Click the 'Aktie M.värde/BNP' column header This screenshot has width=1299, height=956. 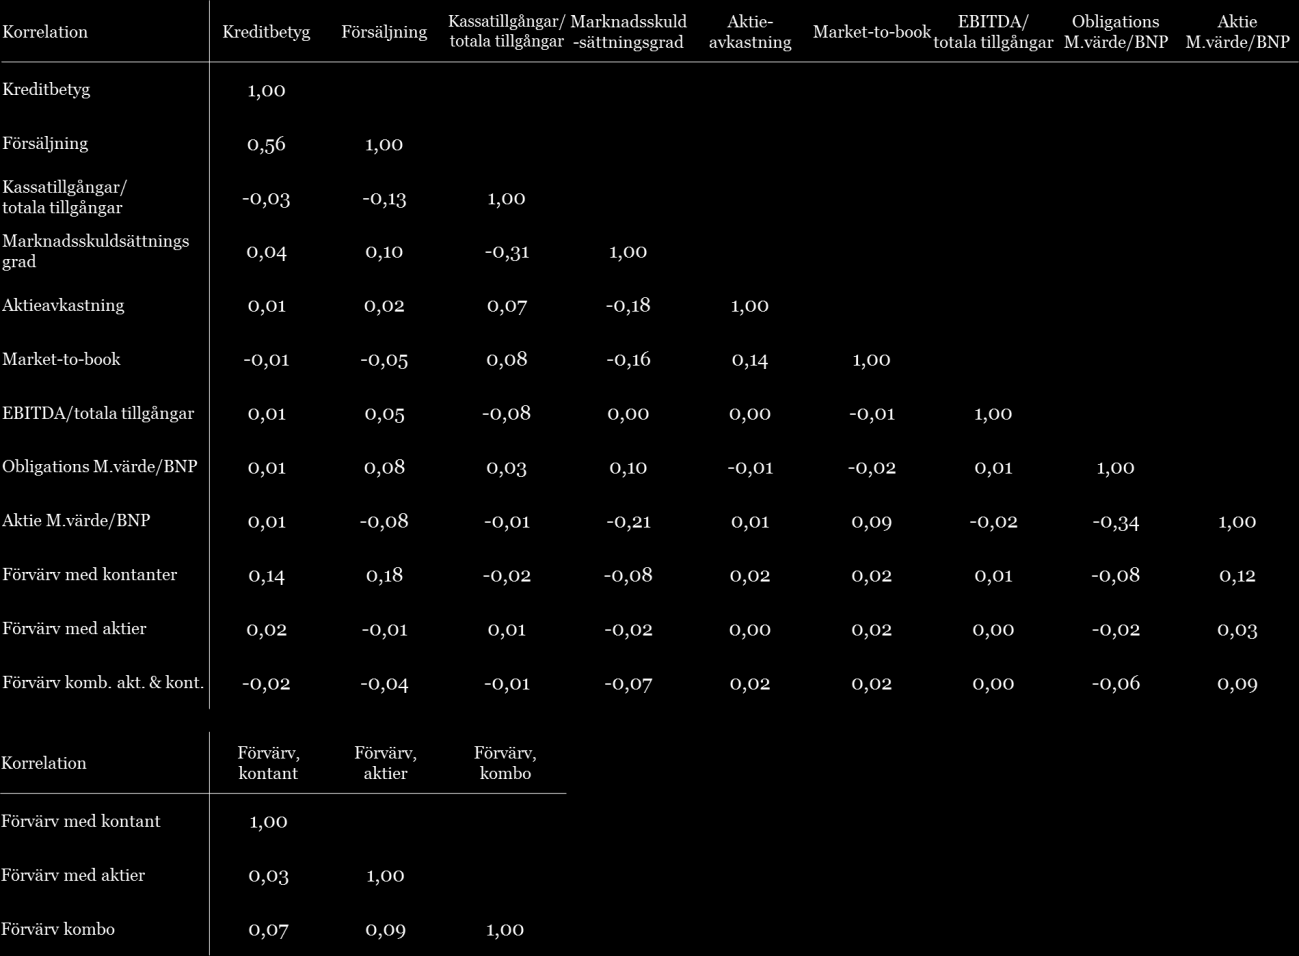pos(1238,32)
